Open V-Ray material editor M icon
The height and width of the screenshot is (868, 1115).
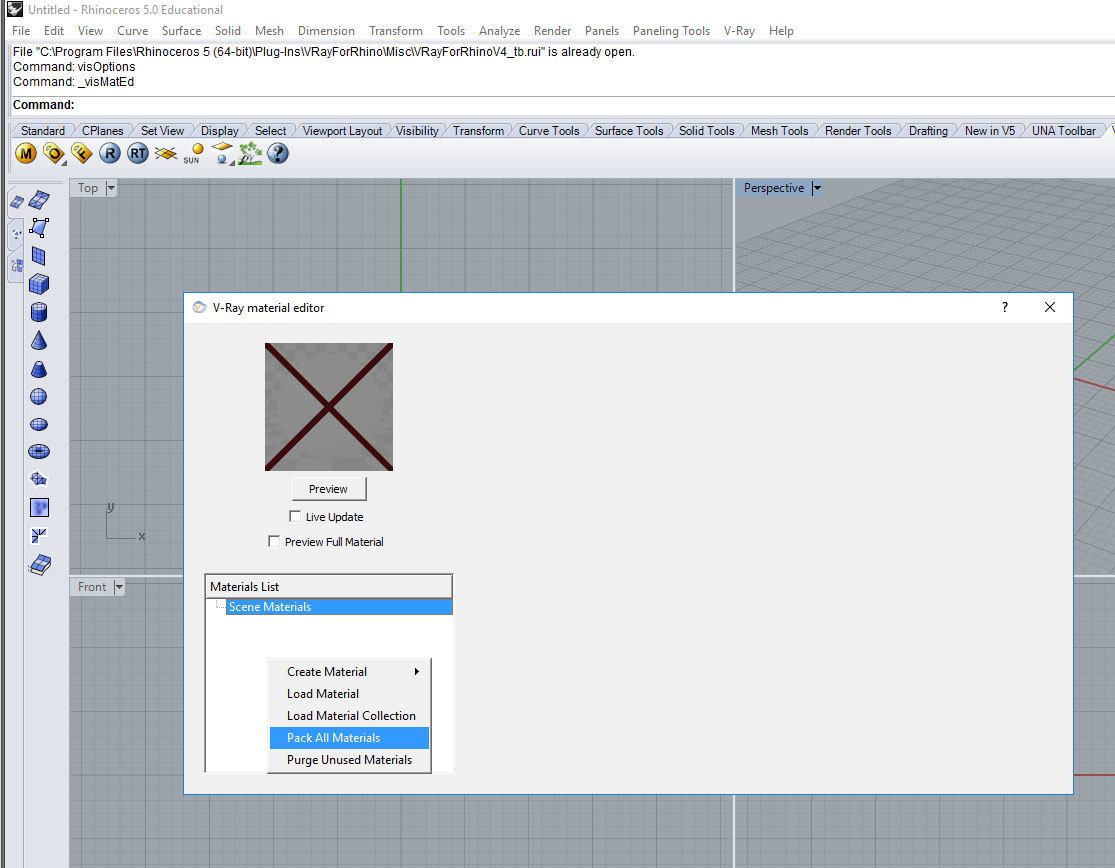(x=26, y=154)
